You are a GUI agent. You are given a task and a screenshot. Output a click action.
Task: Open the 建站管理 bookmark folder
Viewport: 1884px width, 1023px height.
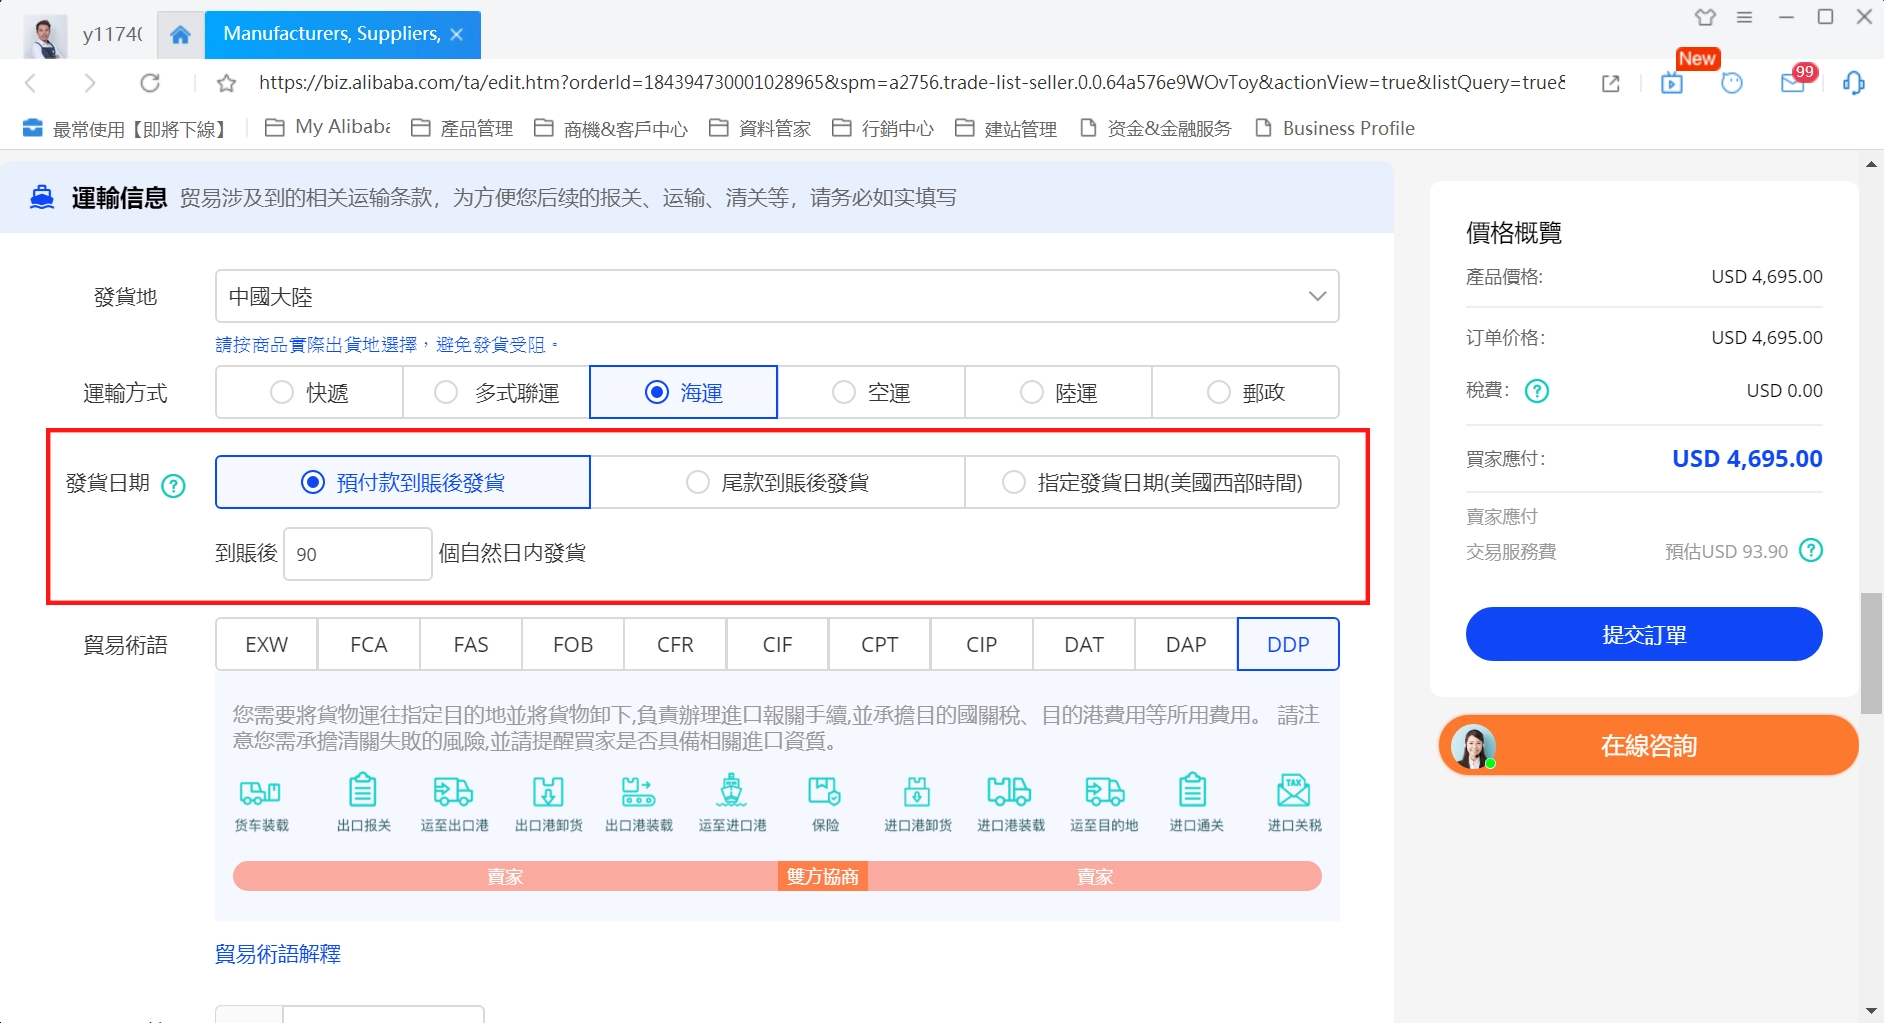1006,128
